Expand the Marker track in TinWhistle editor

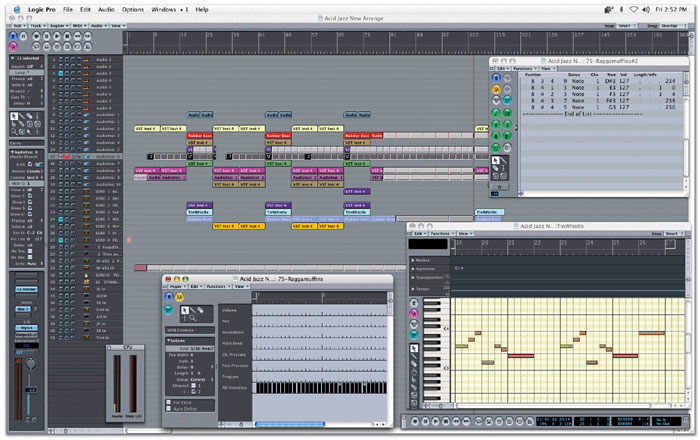412,260
